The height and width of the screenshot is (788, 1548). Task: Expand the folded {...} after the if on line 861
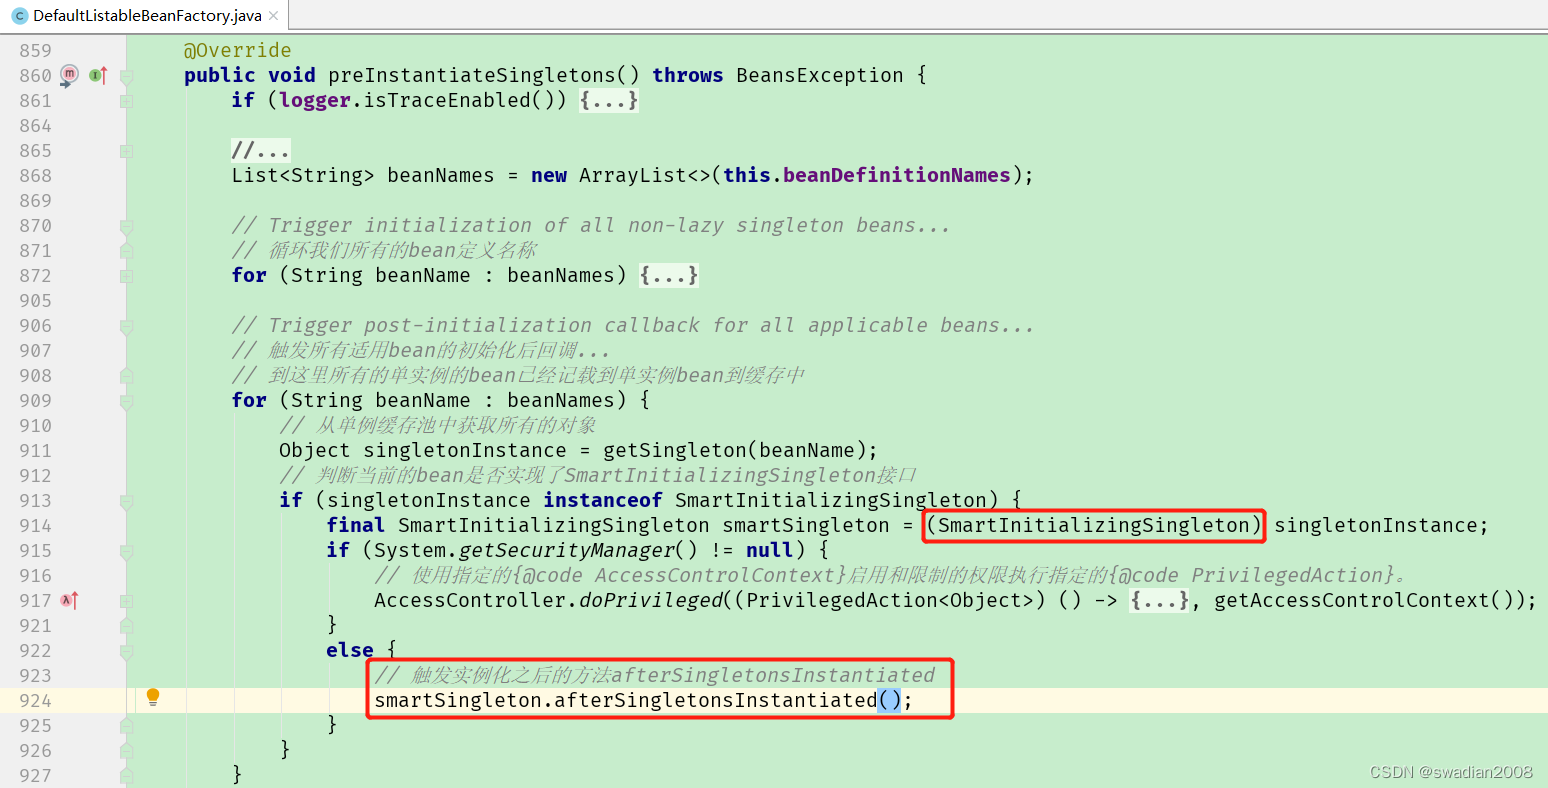(609, 100)
